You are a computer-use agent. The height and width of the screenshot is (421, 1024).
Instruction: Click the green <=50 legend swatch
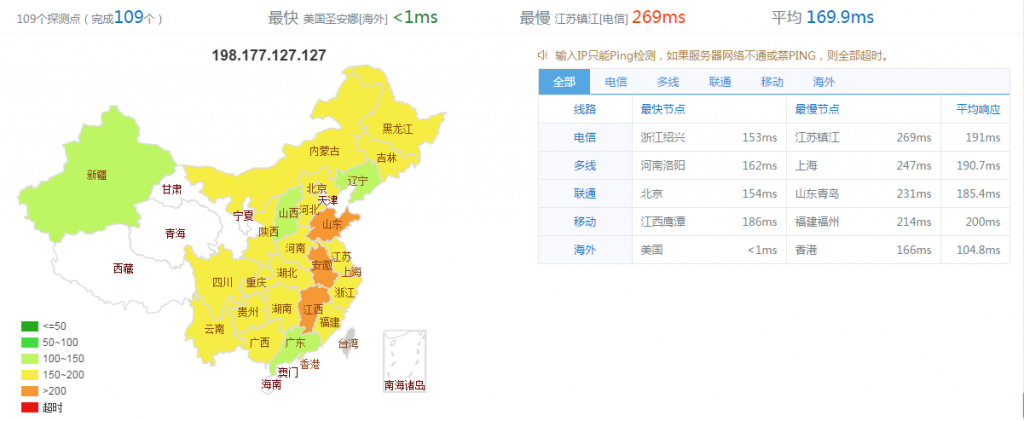click(x=27, y=326)
